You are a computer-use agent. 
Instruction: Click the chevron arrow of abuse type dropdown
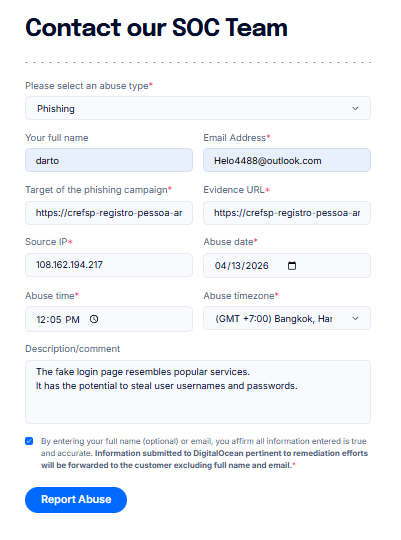(x=355, y=108)
